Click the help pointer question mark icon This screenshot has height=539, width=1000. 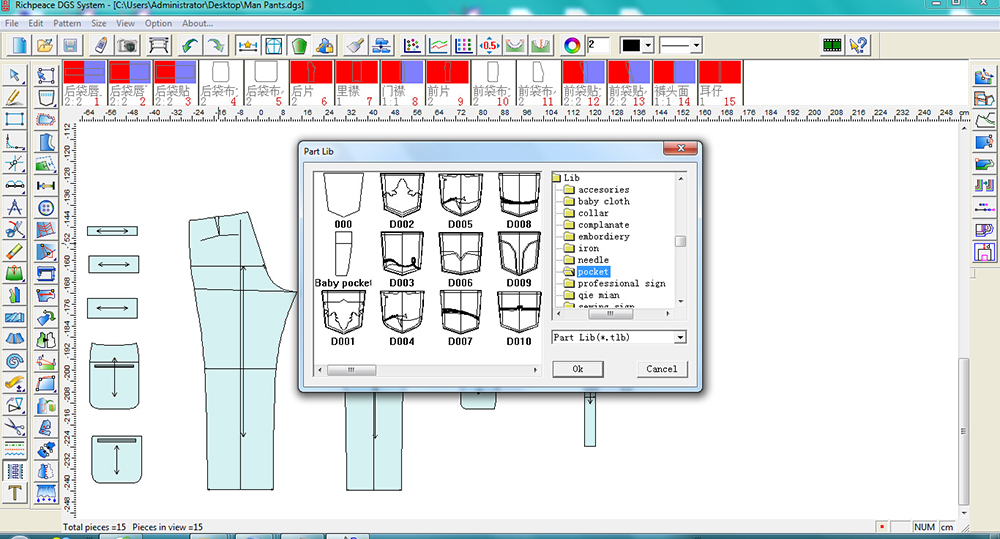[858, 45]
